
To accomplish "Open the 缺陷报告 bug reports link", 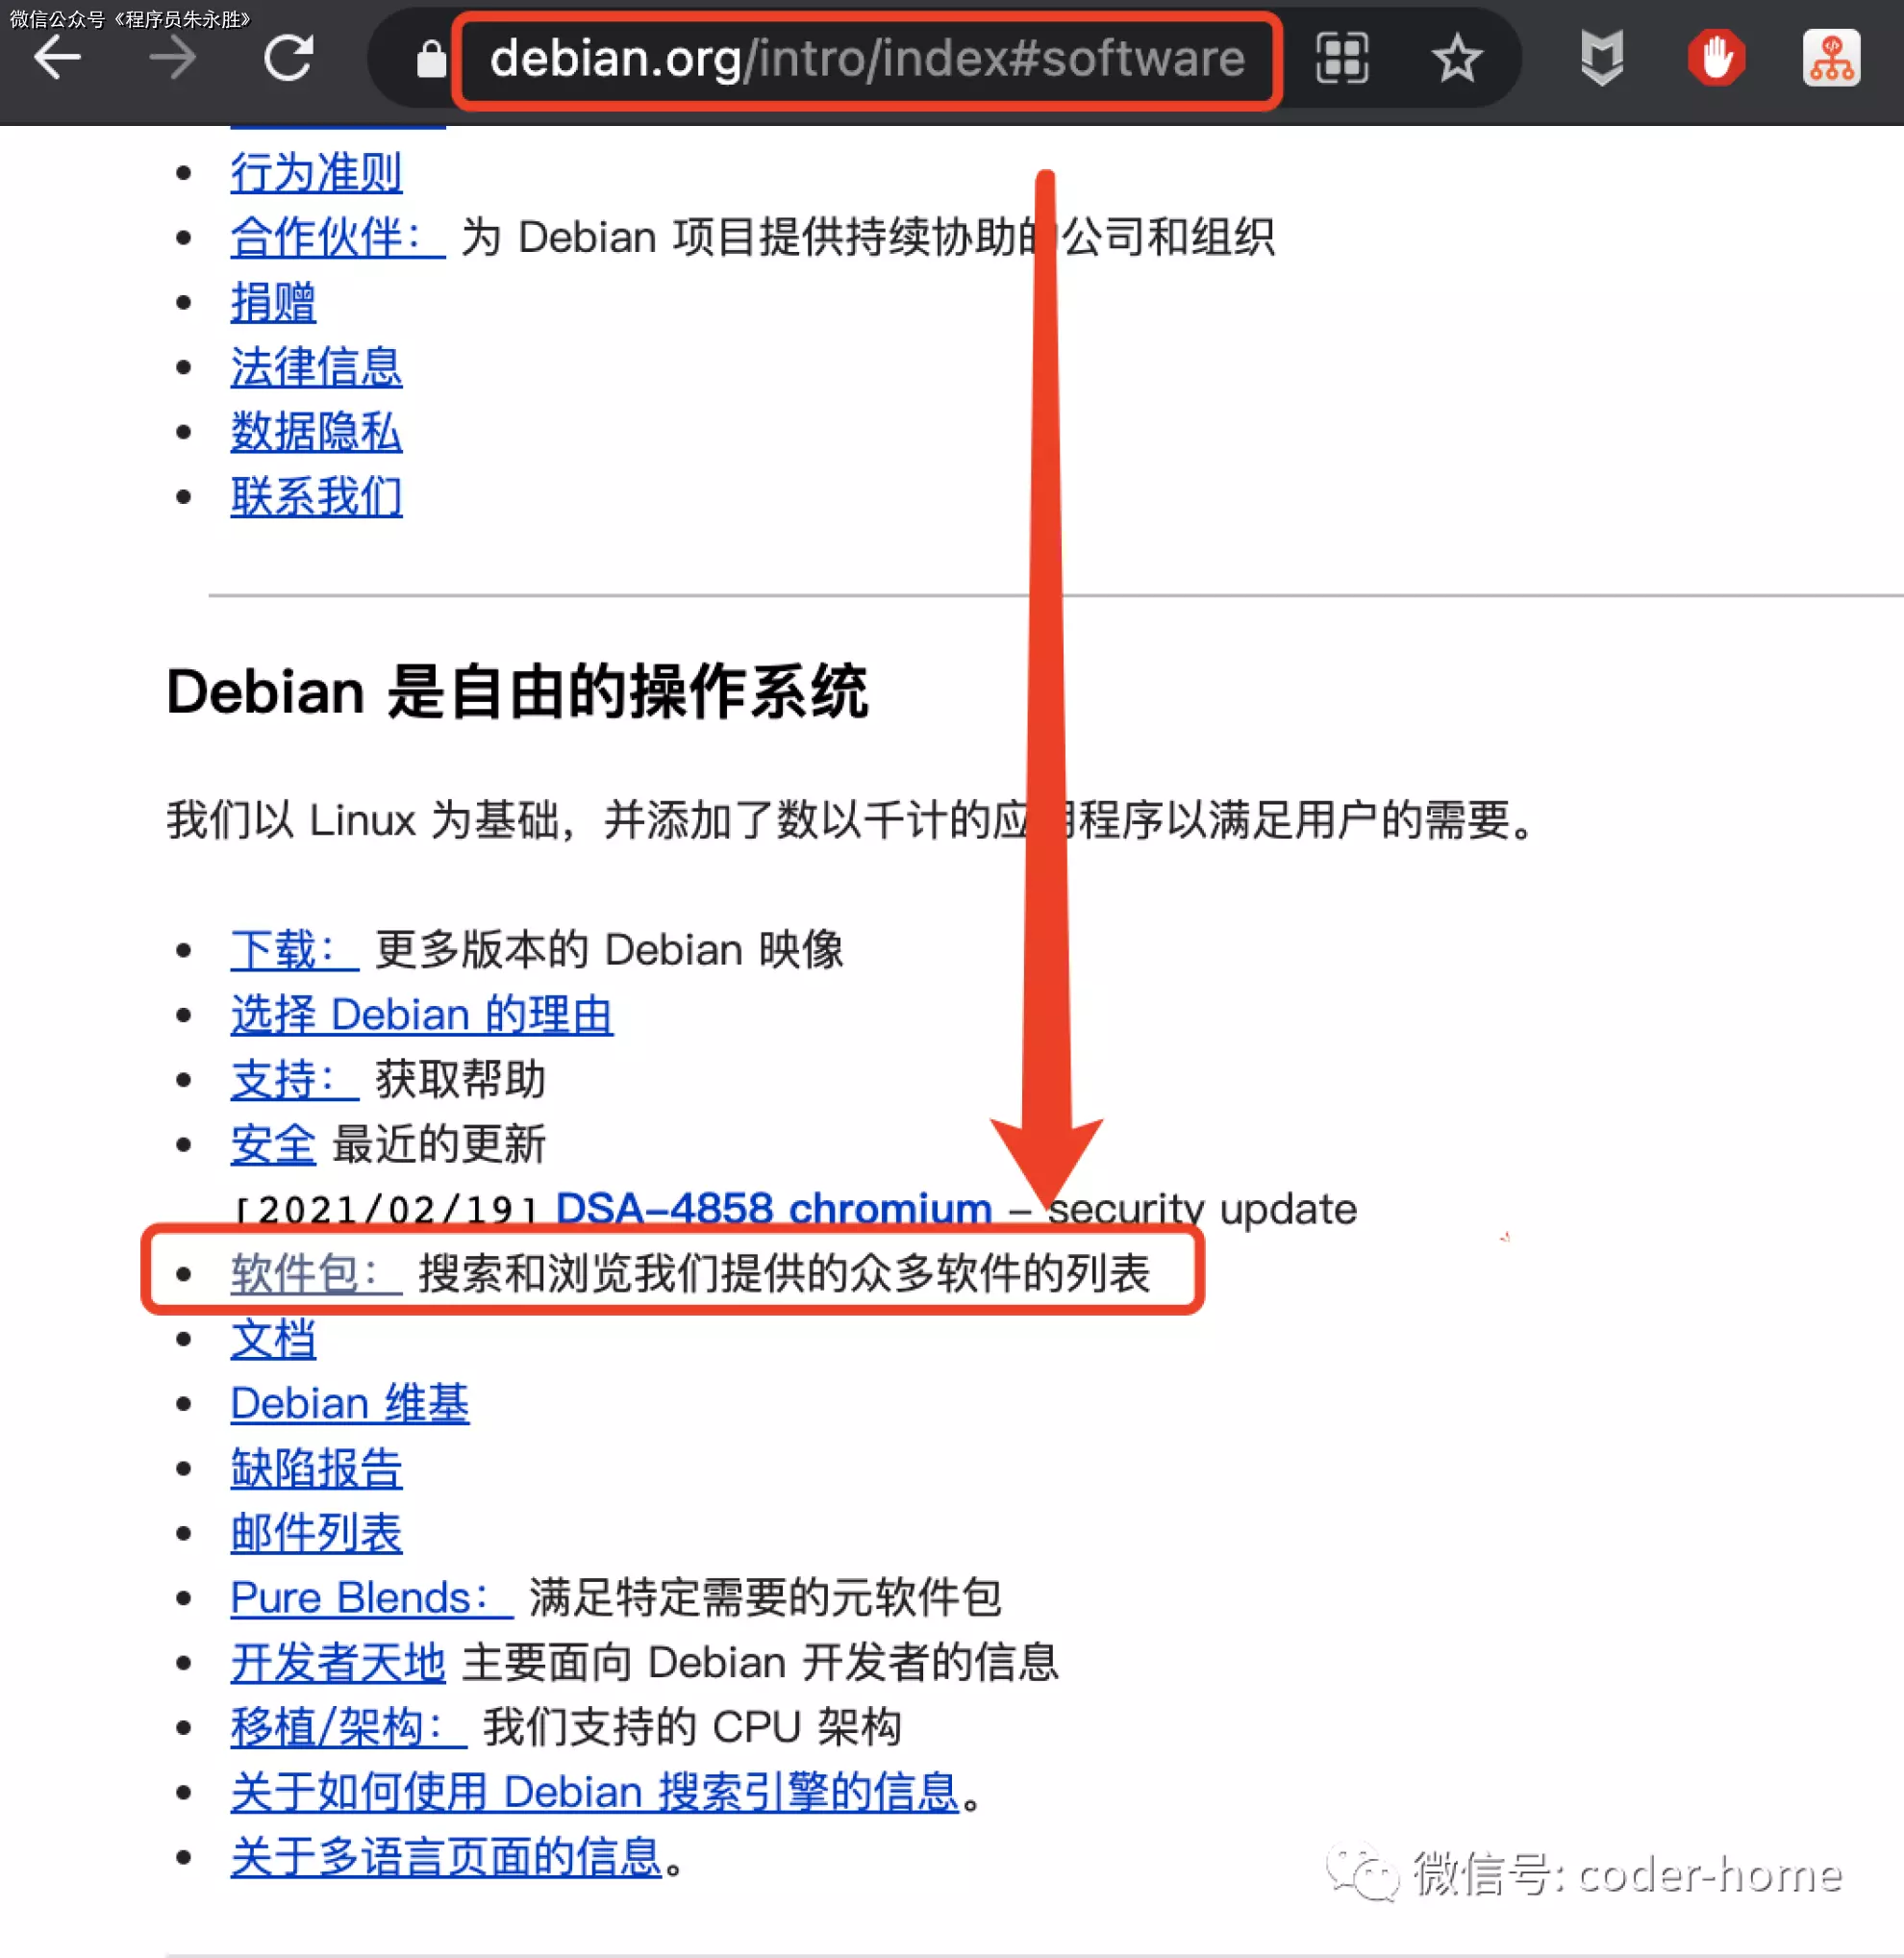I will pyautogui.click(x=316, y=1469).
